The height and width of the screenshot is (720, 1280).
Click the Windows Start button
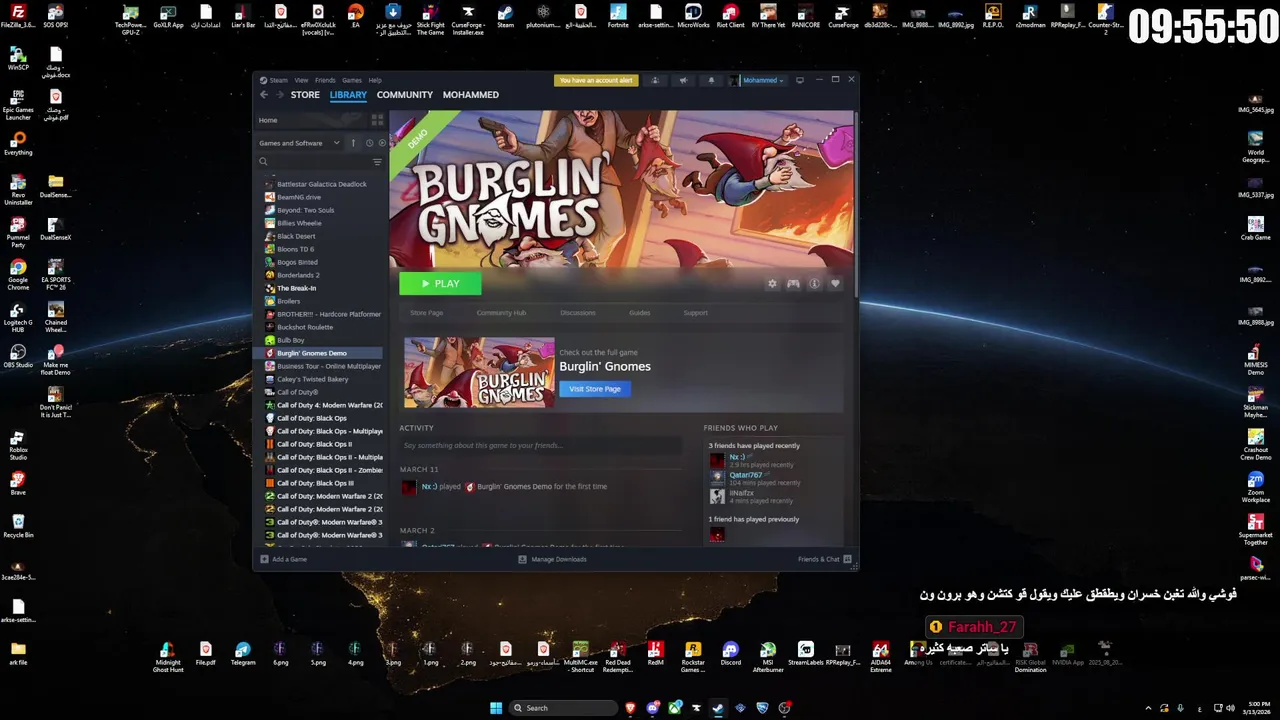(x=496, y=708)
